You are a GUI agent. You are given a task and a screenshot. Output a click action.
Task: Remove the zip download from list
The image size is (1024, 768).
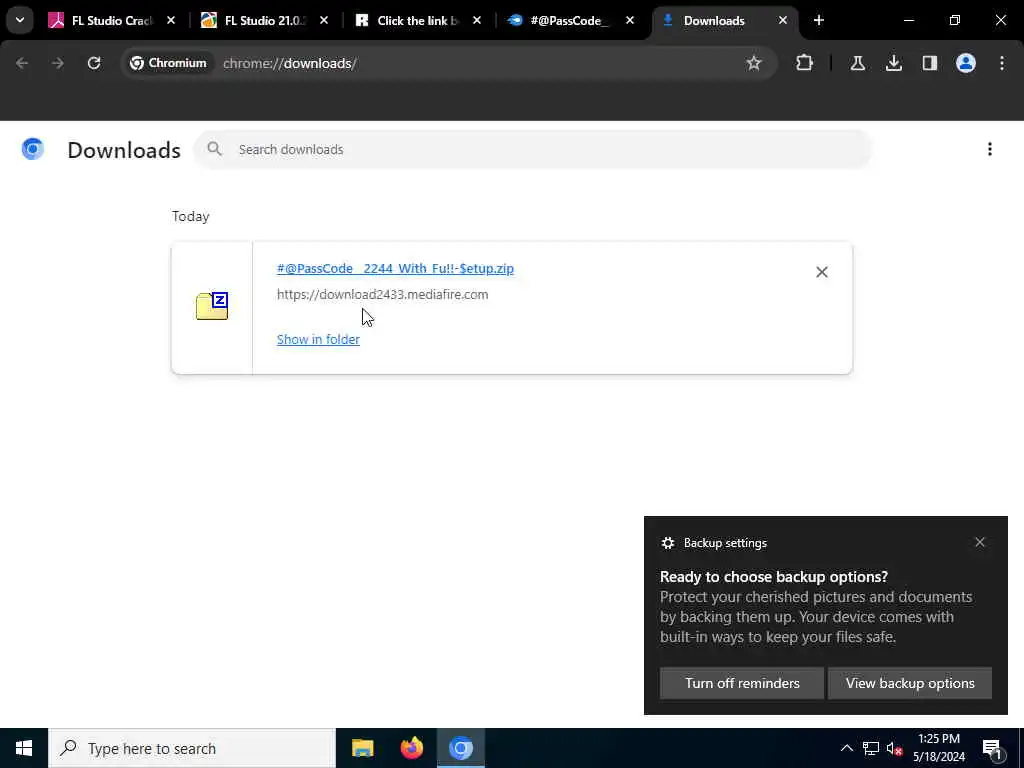[x=822, y=272]
